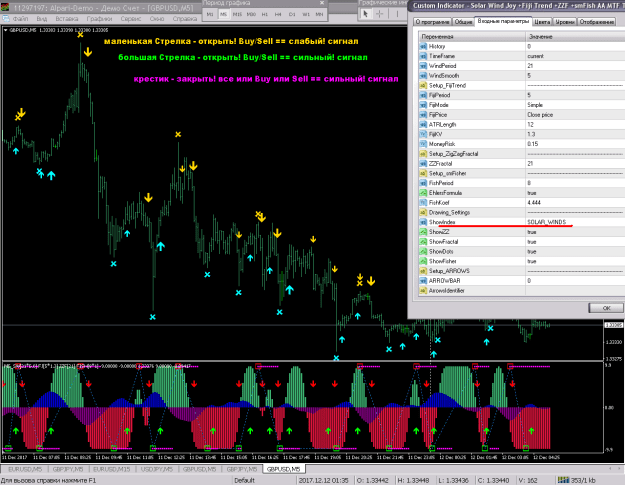Viewport: 625px width, 485px height.
Task: Click the OK button in indicator dialog
Action: (606, 308)
